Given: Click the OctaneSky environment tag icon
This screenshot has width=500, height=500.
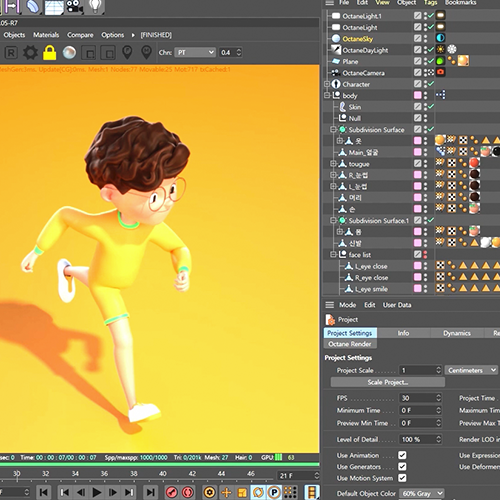Looking at the screenshot, I should pyautogui.click(x=440, y=38).
